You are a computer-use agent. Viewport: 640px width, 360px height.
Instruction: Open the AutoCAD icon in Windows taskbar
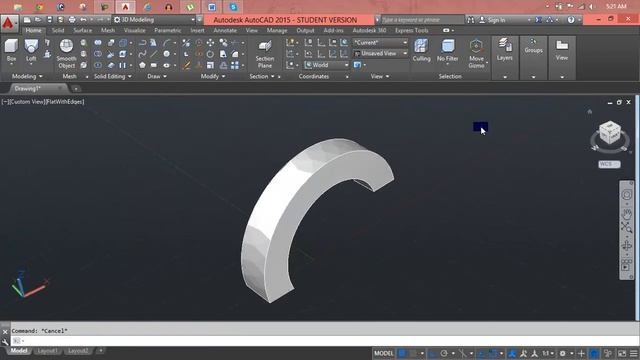click(x=126, y=7)
